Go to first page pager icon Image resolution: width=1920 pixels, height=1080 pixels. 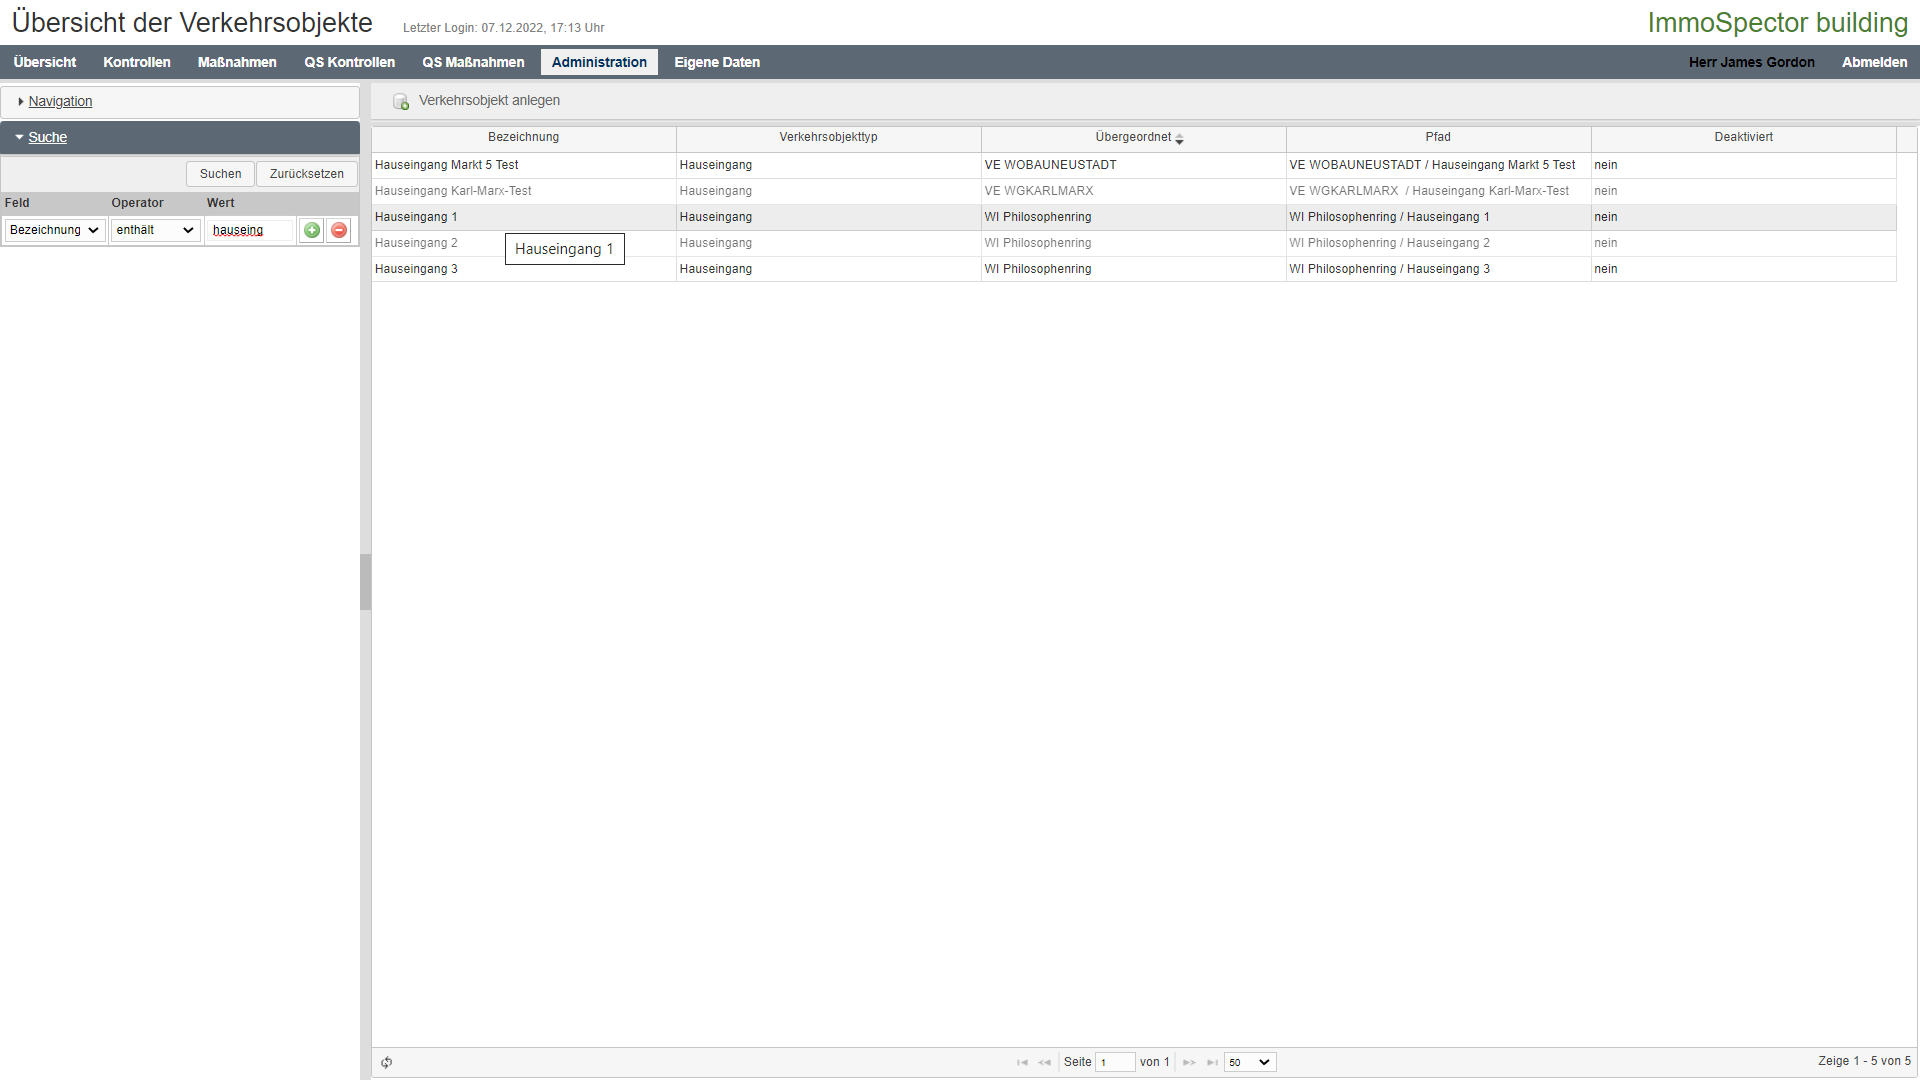[1022, 1062]
